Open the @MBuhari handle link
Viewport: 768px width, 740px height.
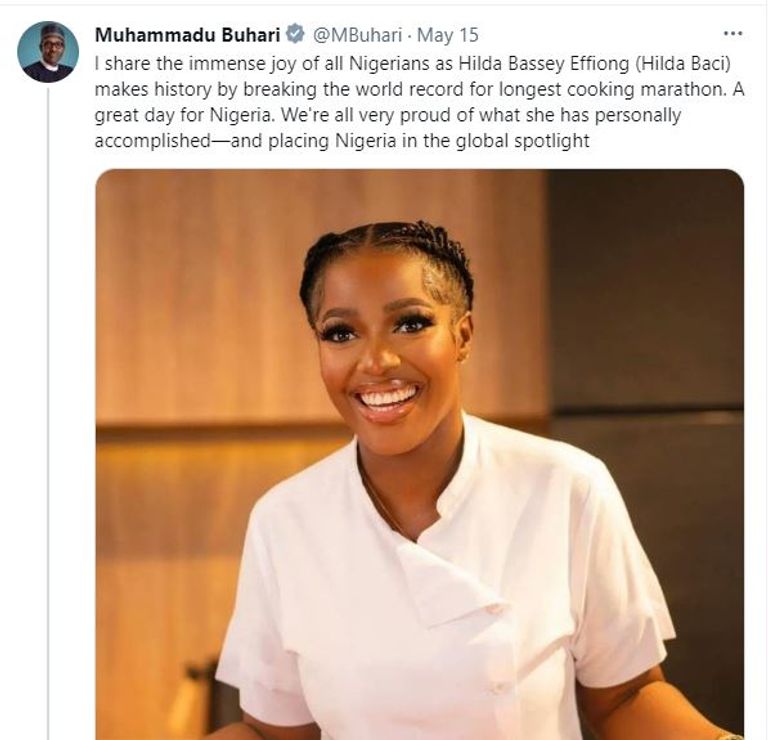[x=359, y=35]
